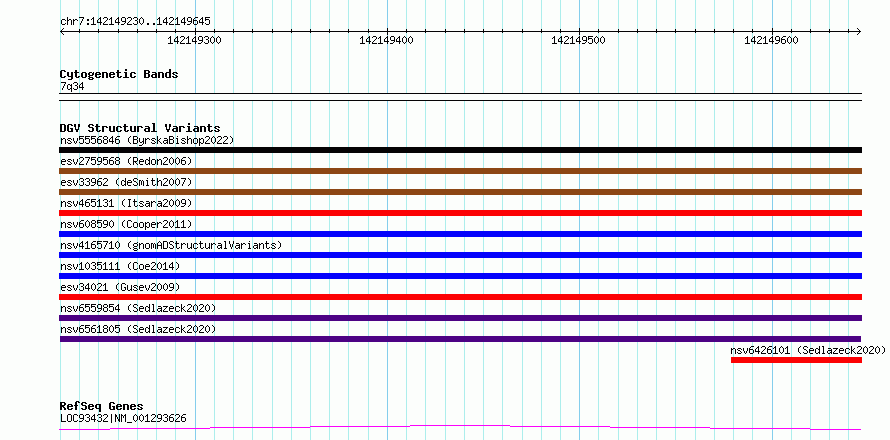This screenshot has width=890, height=440.
Task: Click the ruler's left arrowhead
Action: (x=63, y=31)
